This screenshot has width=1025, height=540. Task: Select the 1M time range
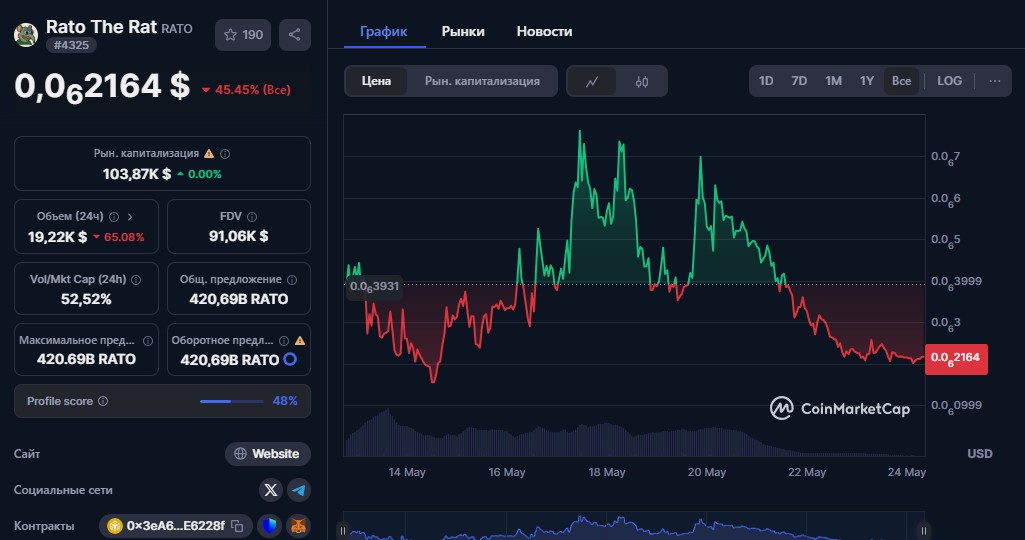pyautogui.click(x=833, y=81)
